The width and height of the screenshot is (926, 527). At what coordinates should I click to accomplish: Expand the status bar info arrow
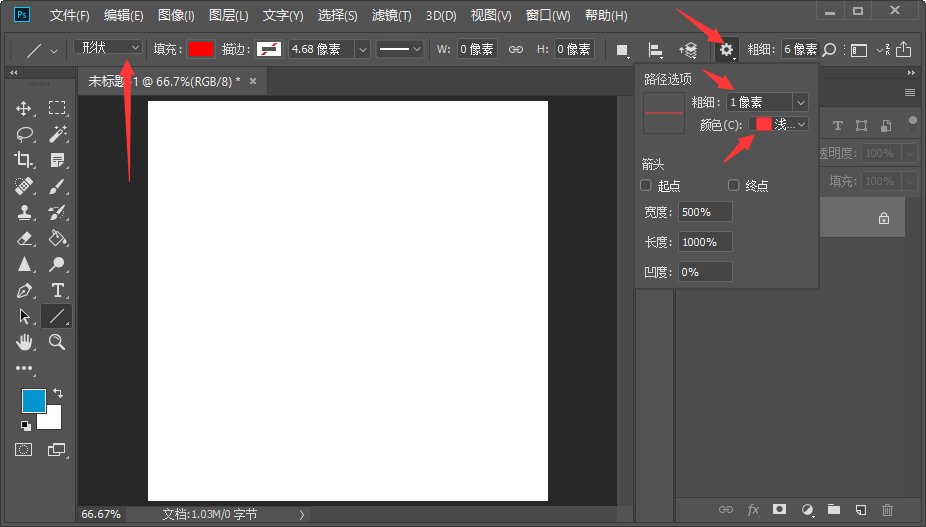pos(302,515)
